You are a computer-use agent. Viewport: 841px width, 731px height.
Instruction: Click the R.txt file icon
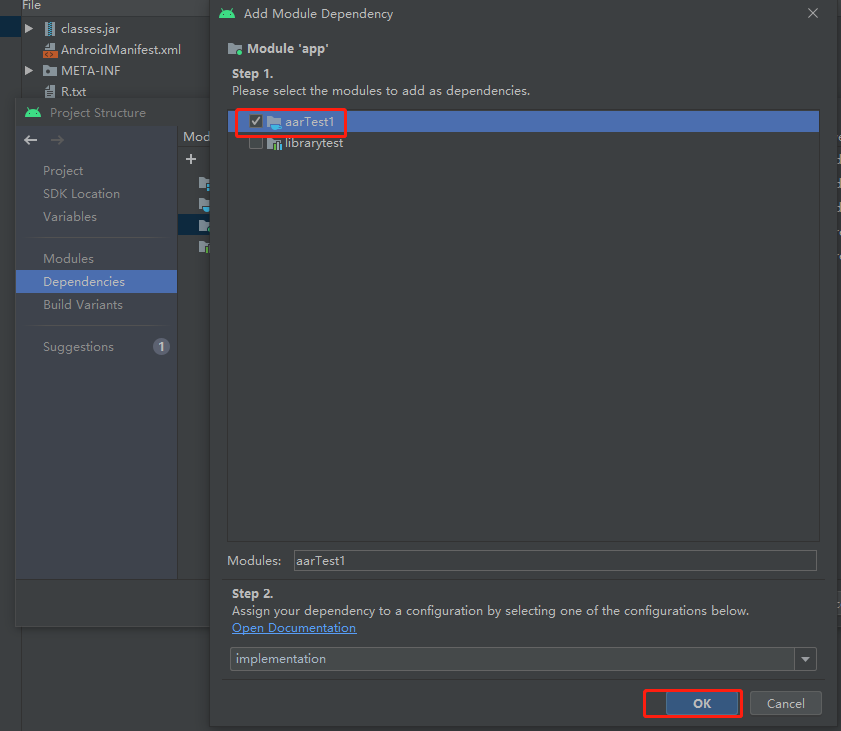(49, 92)
